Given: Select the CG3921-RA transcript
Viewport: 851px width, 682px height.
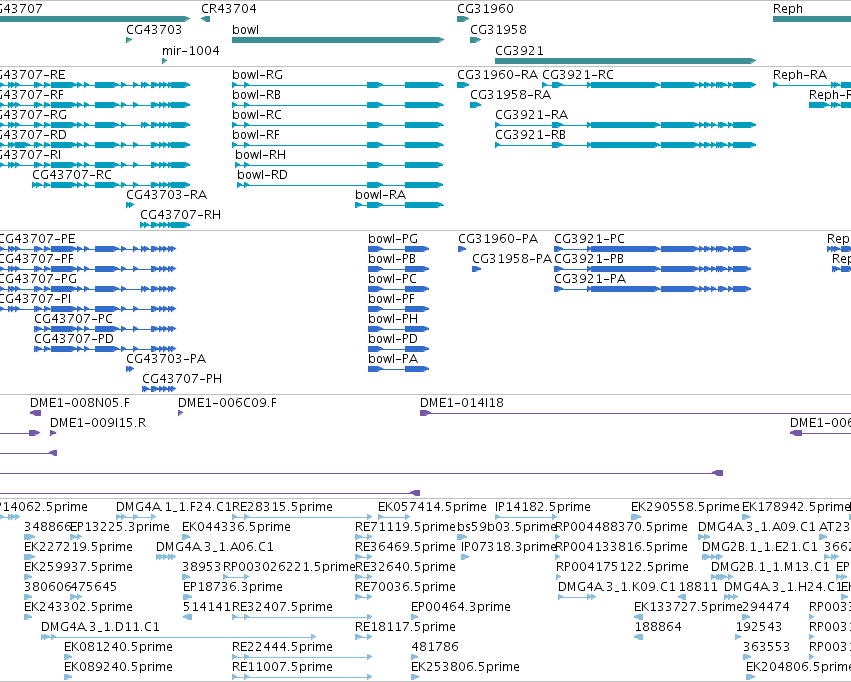Looking at the screenshot, I should pyautogui.click(x=626, y=125).
